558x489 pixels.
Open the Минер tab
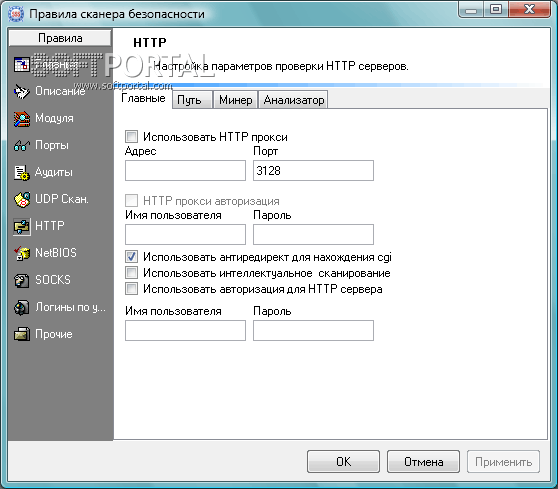click(x=235, y=100)
